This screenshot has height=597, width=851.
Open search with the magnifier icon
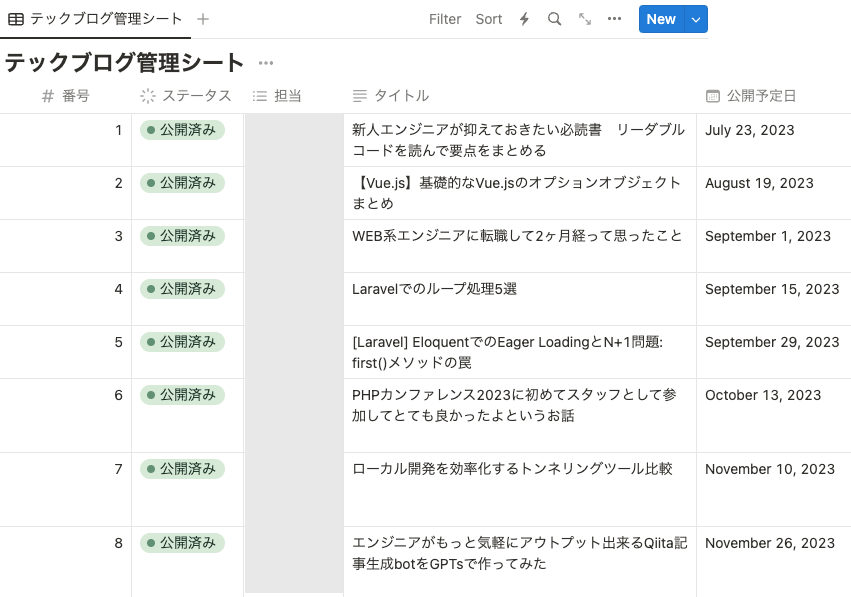click(554, 19)
